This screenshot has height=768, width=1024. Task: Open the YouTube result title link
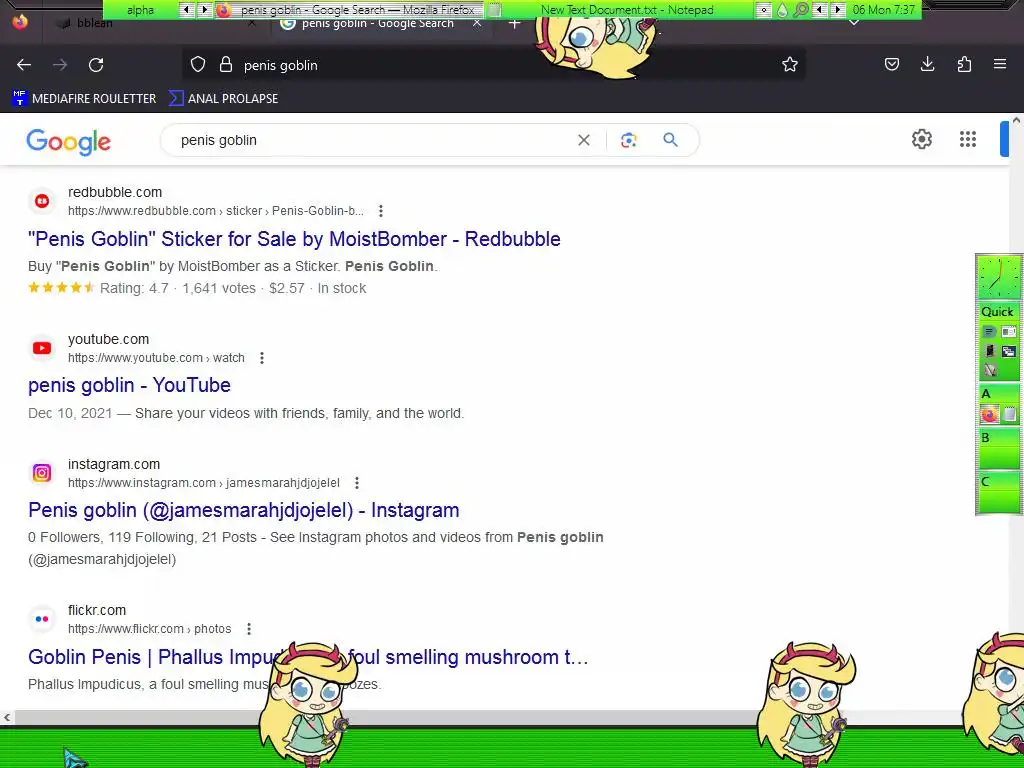(x=129, y=385)
